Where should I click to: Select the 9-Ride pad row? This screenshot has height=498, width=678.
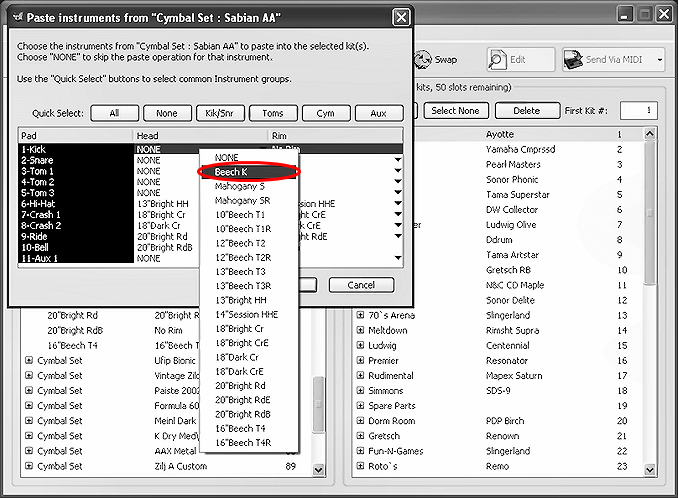pos(75,236)
